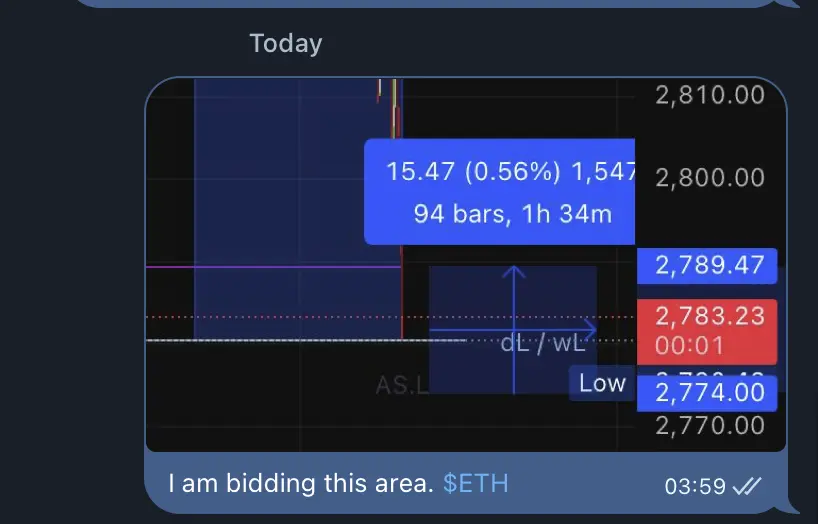
Task: Click the message text "I am bidding this area."
Action: [x=301, y=483]
